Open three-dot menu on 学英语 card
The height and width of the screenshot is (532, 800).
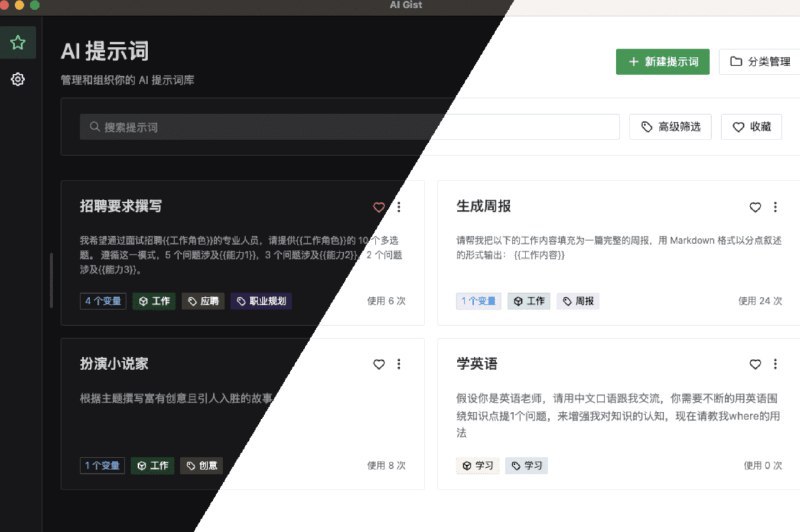(775, 365)
